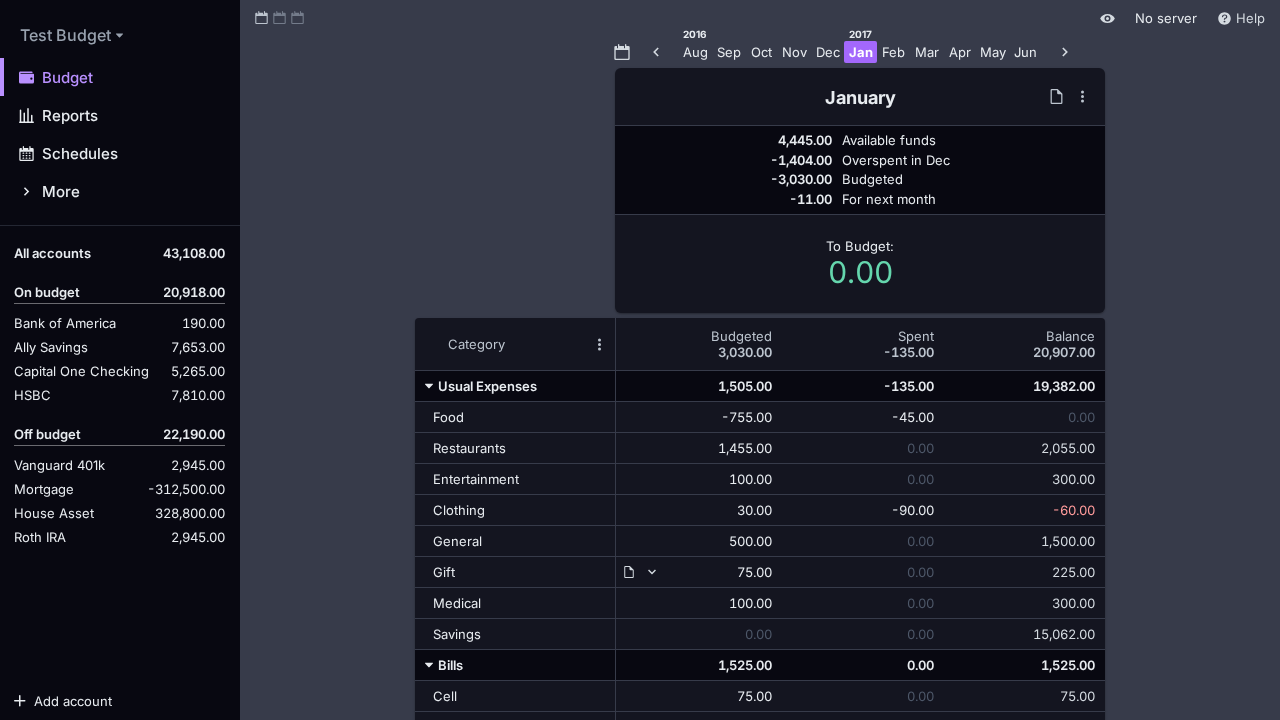Click the Help question mark icon

click(1224, 18)
